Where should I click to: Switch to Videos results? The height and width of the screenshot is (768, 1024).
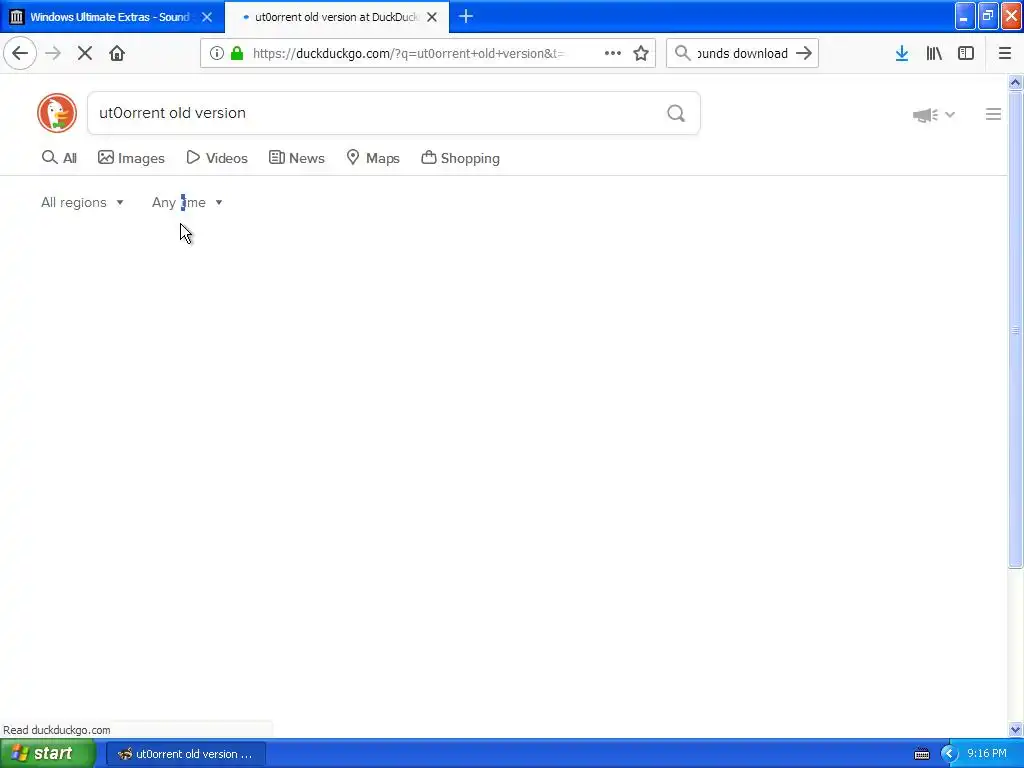coord(217,158)
